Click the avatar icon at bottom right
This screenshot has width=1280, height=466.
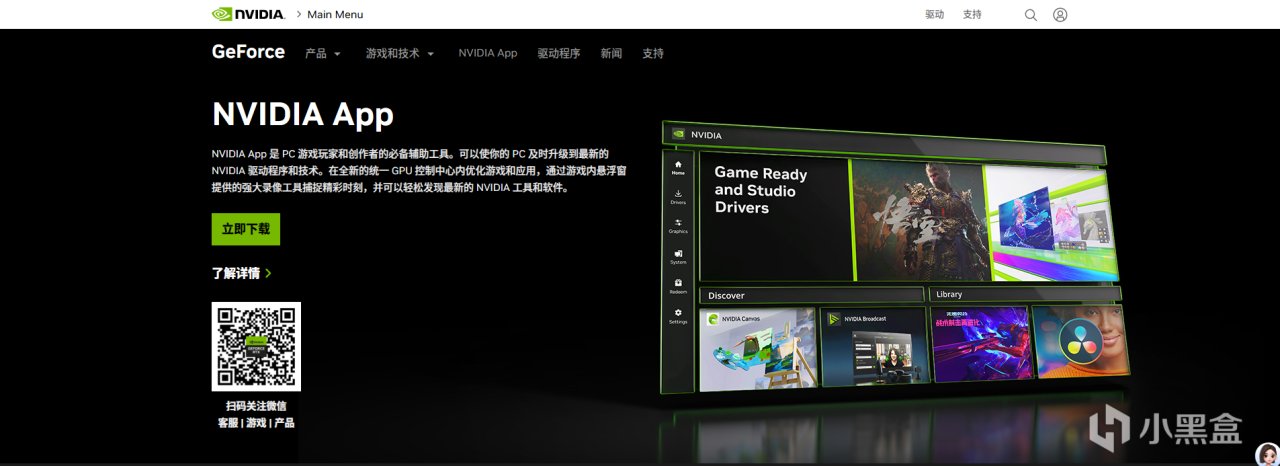(1266, 454)
